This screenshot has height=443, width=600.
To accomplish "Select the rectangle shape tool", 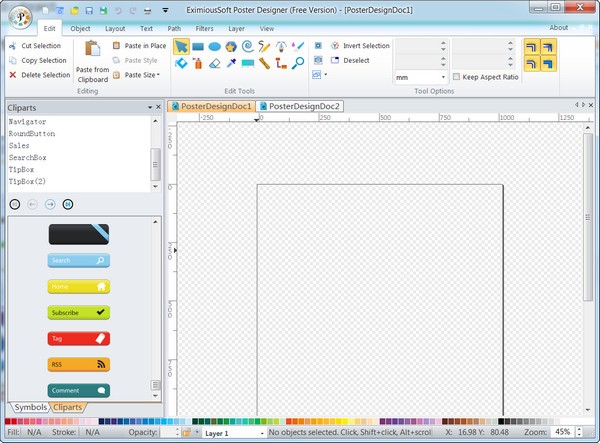I will (198, 46).
